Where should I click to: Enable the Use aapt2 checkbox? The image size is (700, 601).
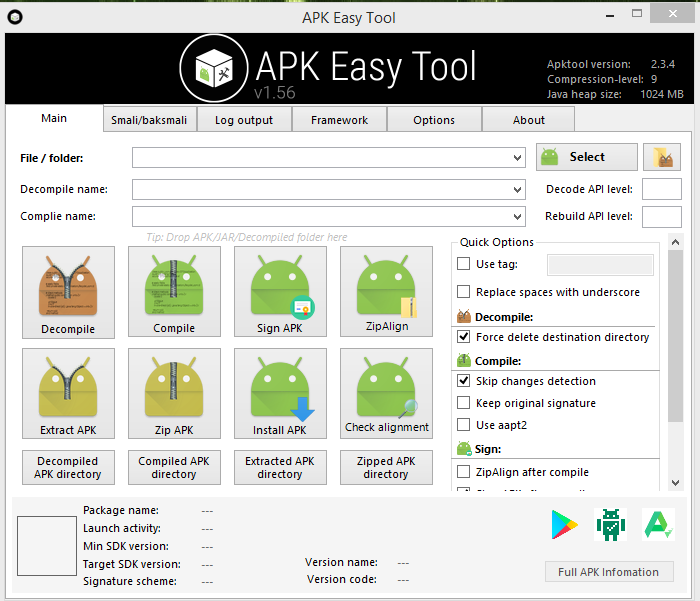[x=463, y=425]
